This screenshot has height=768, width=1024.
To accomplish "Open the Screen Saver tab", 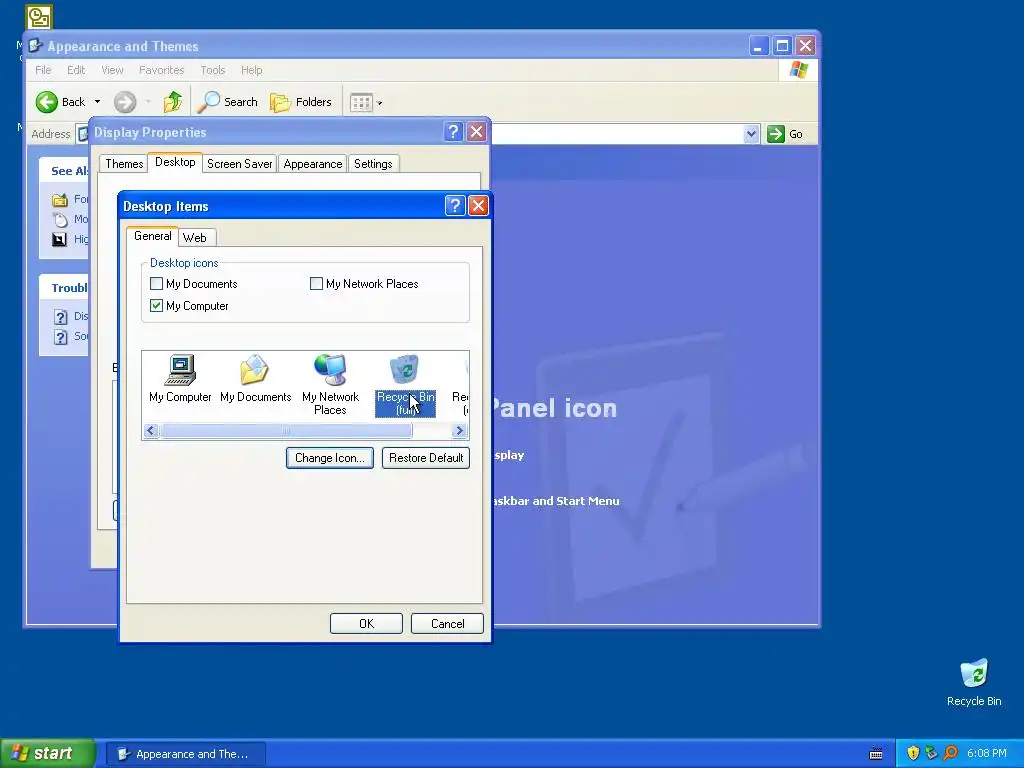I will click(x=240, y=164).
